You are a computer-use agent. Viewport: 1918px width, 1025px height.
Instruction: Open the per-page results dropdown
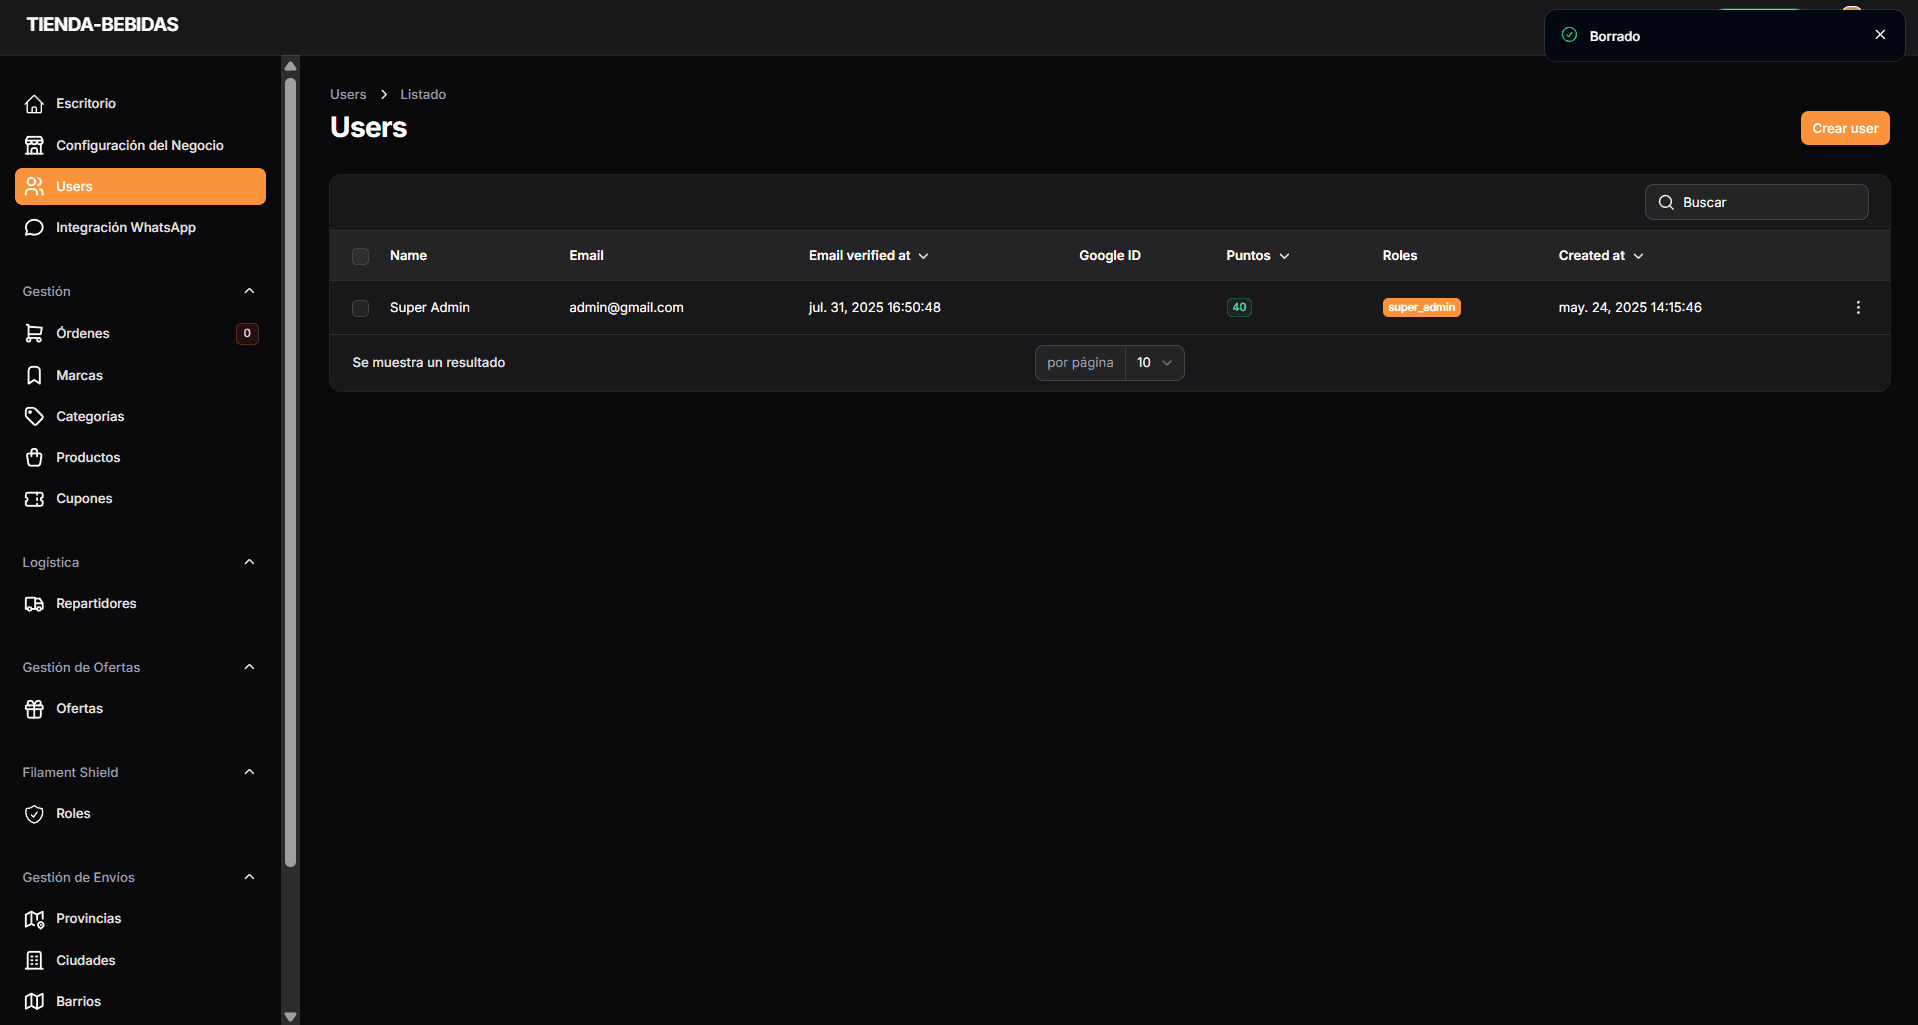[x=1154, y=363]
